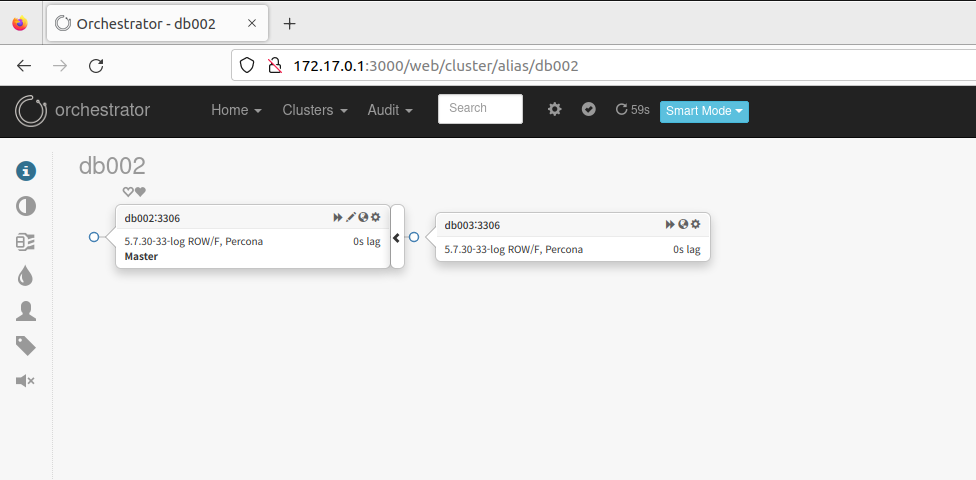Open the gear settings on db003:3306
This screenshot has width=976, height=480.
click(695, 224)
